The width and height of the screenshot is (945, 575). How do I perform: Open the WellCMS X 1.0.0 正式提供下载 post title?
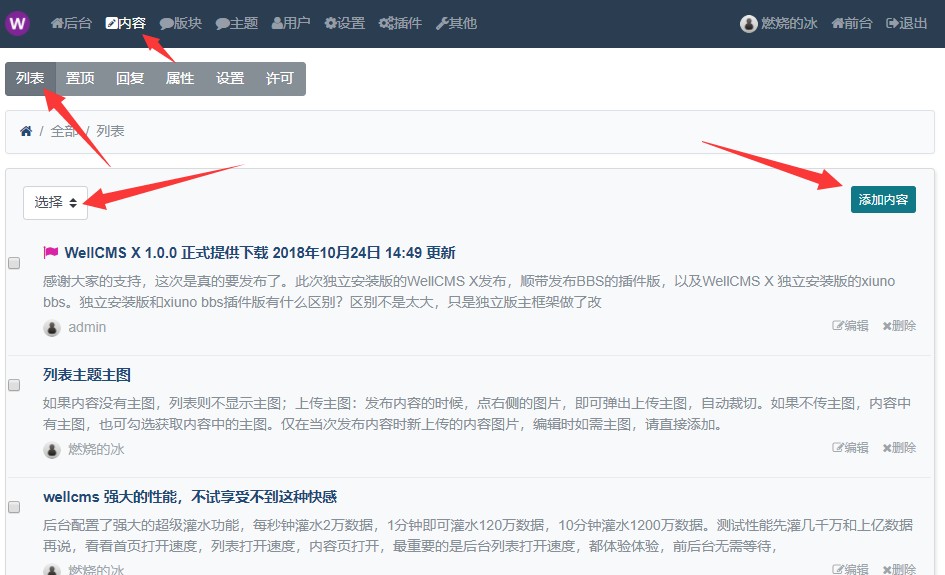260,253
